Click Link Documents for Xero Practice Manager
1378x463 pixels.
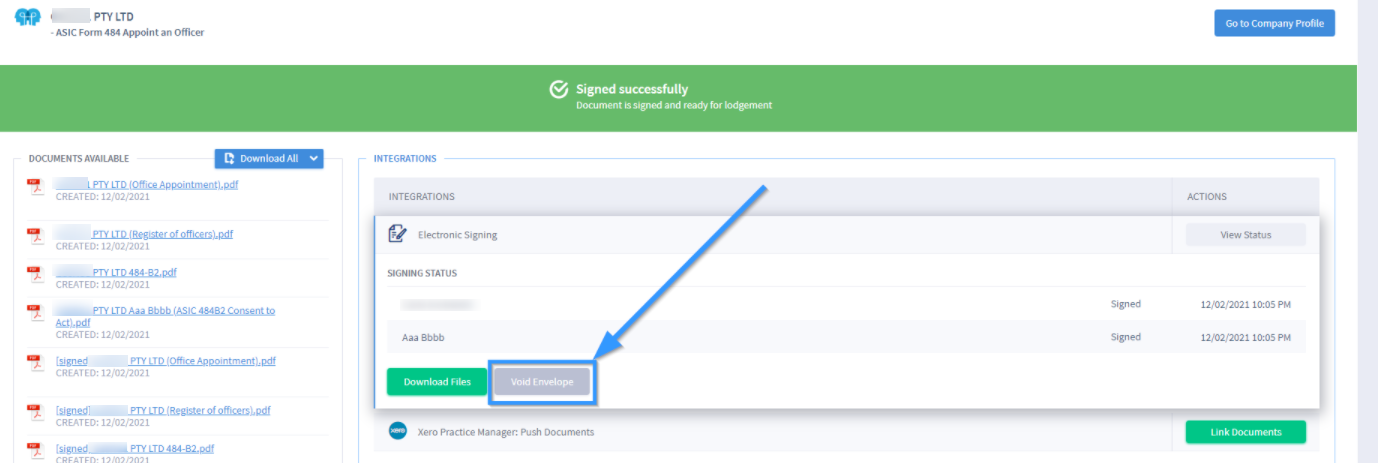(1245, 432)
